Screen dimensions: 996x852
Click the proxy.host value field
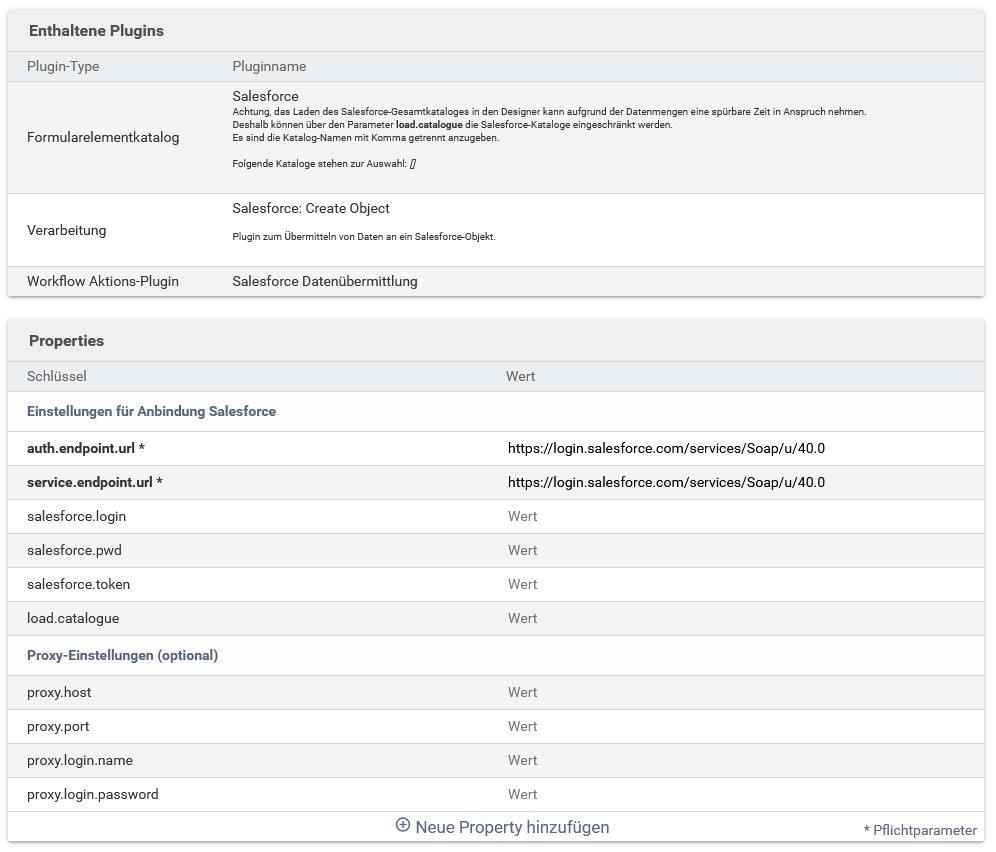coord(740,693)
